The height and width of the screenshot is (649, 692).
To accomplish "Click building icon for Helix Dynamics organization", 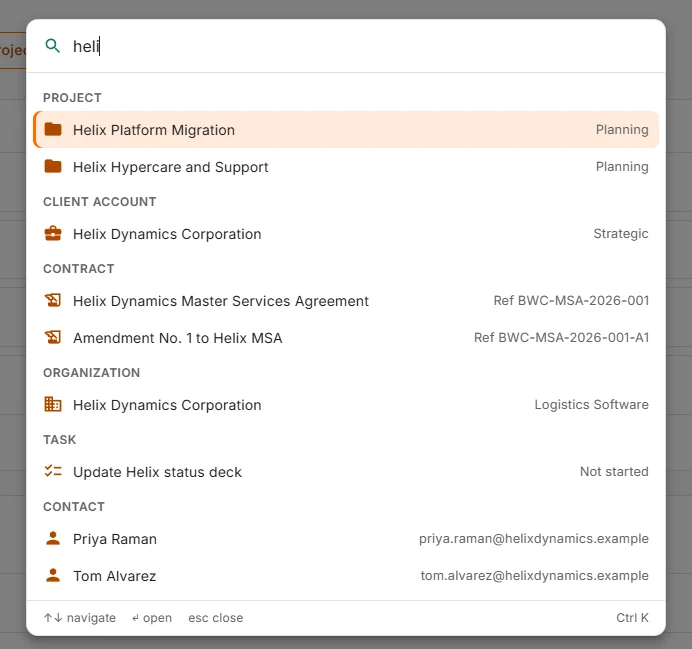I will point(53,404).
